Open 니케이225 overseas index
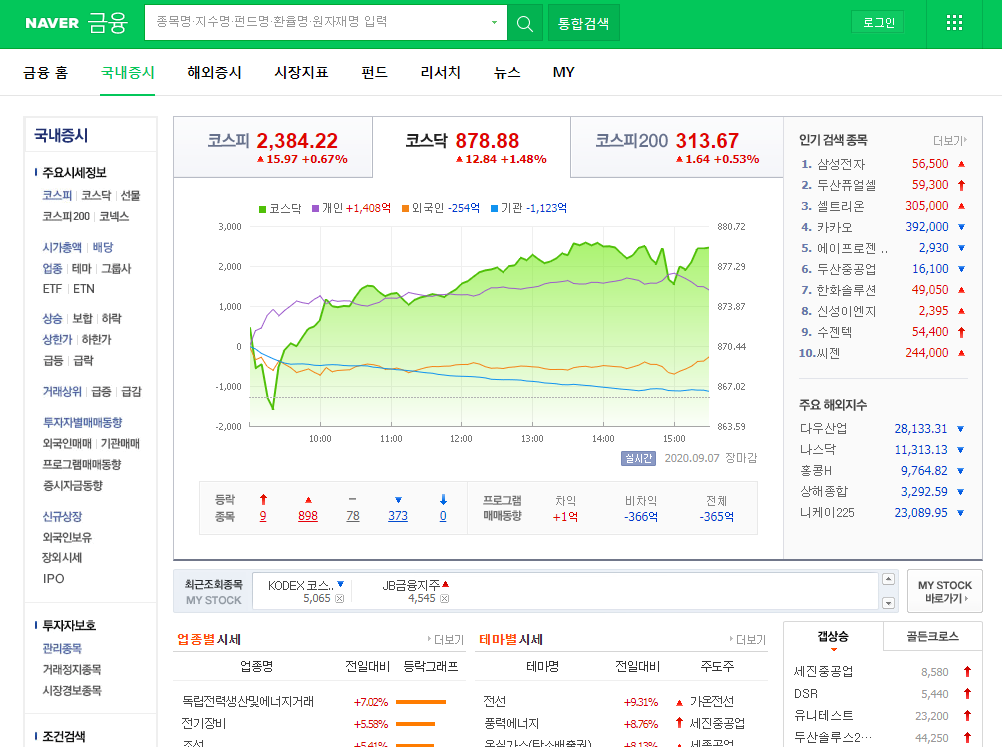This screenshot has width=1002, height=747. coord(827,512)
